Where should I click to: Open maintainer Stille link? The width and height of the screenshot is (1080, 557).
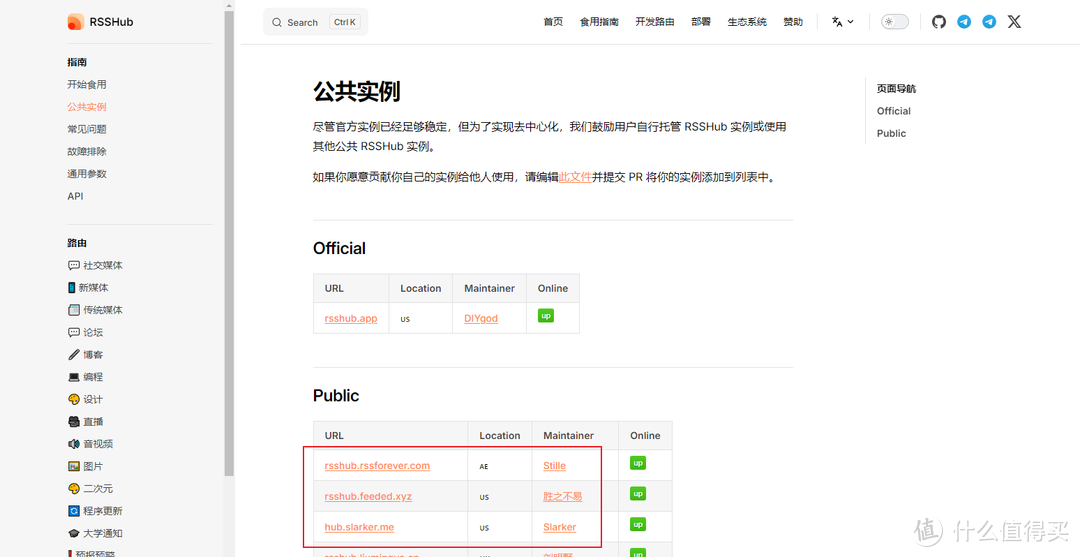(x=554, y=465)
